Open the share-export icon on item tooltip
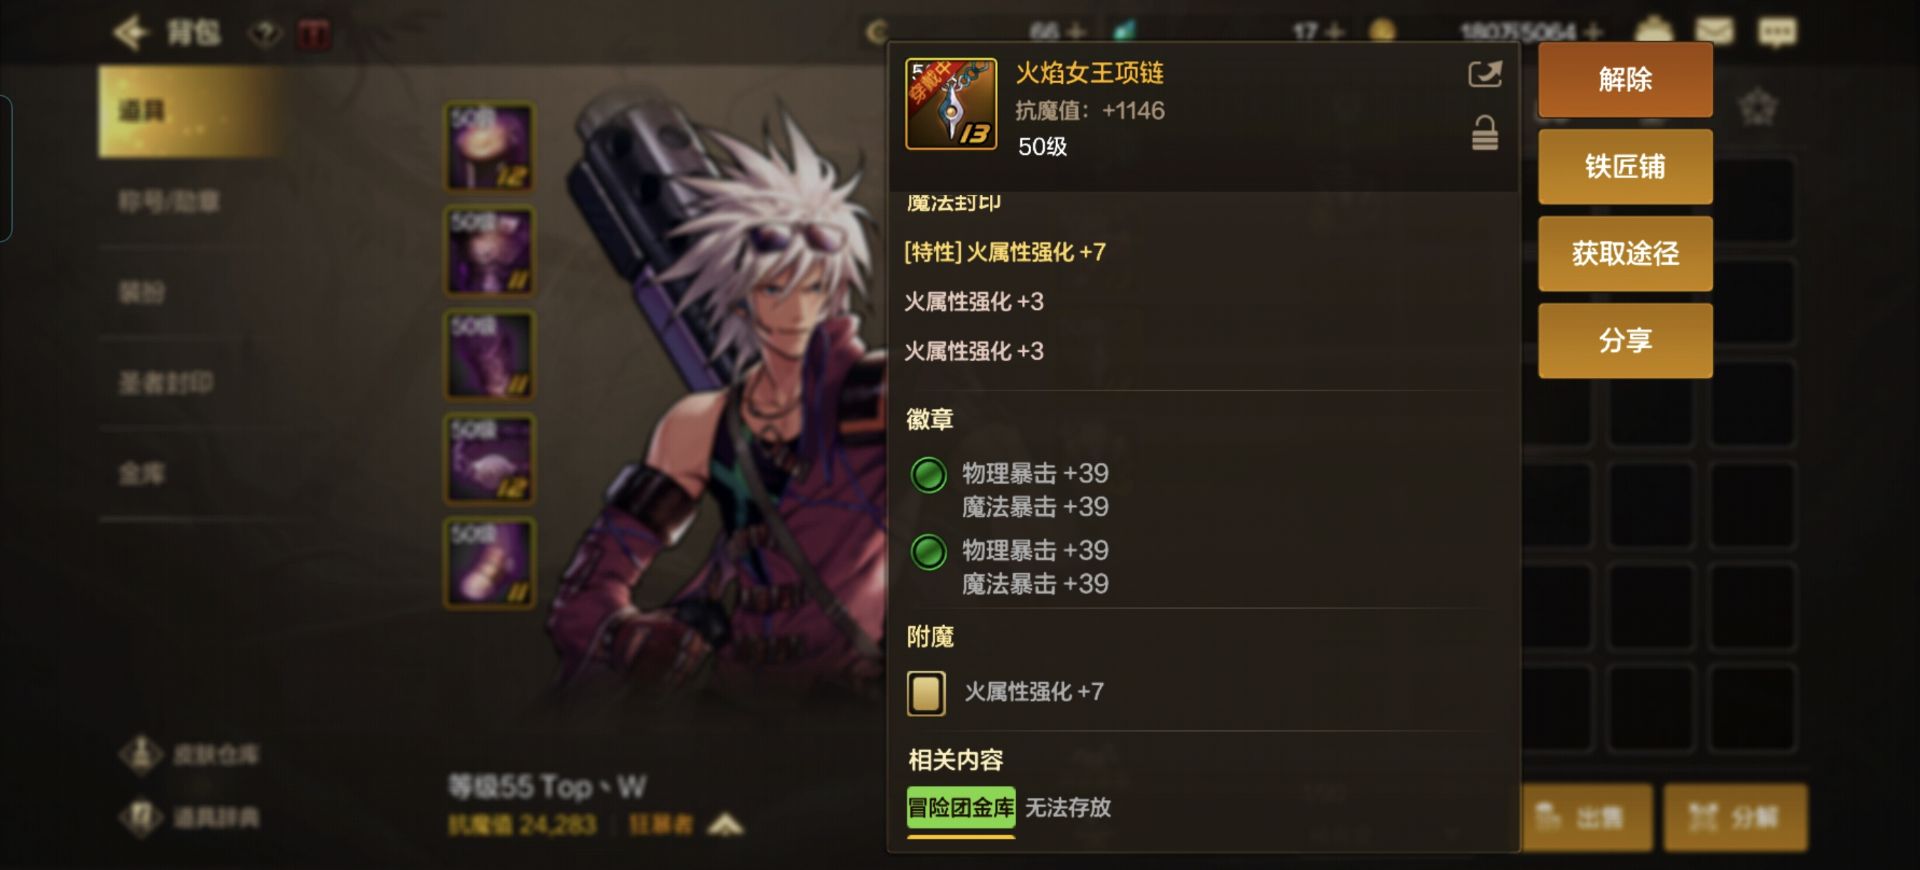Image resolution: width=1920 pixels, height=870 pixels. (x=1484, y=74)
